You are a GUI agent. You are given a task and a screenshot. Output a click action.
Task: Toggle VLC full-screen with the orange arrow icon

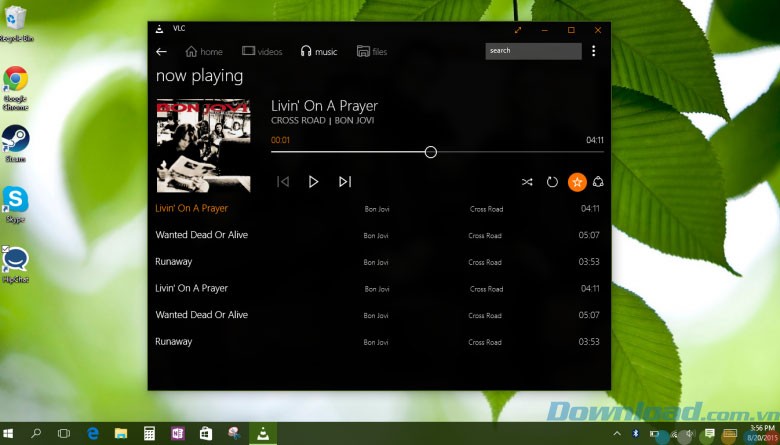tap(518, 30)
